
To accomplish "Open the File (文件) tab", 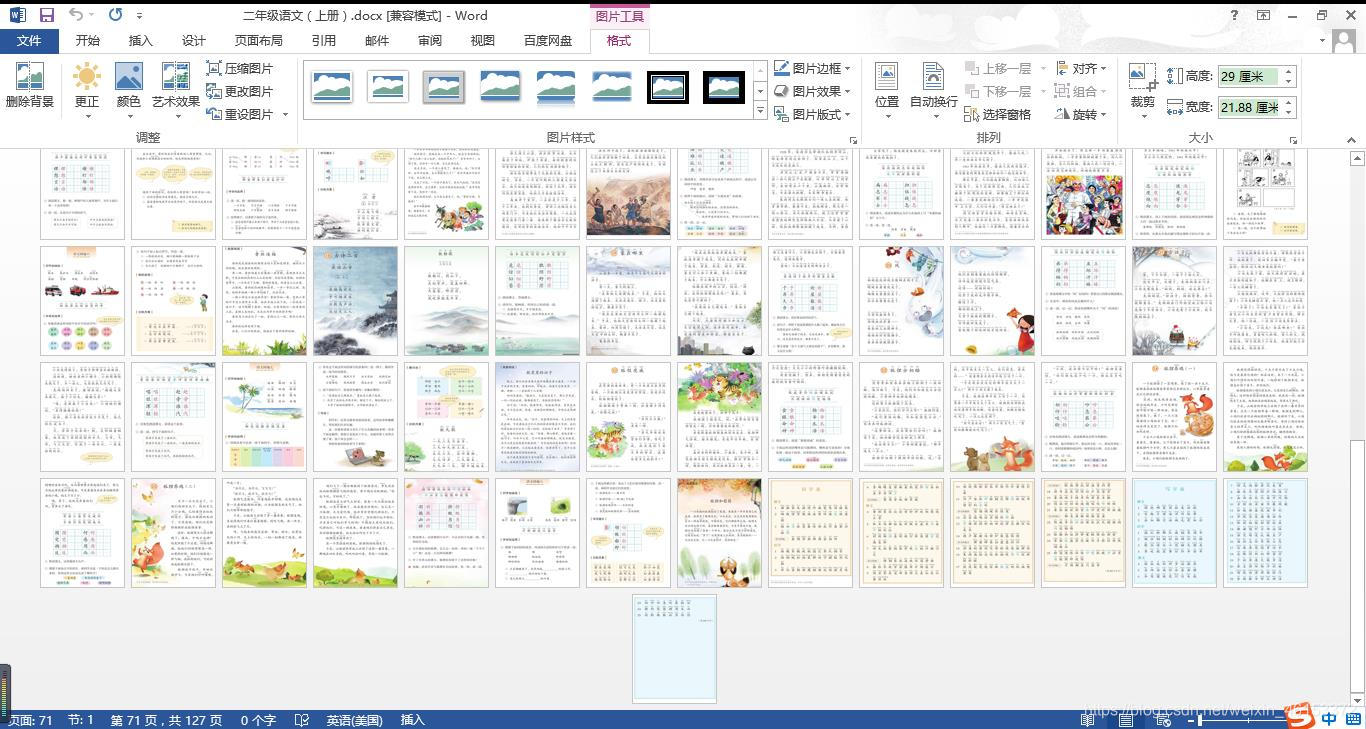I will tap(29, 41).
